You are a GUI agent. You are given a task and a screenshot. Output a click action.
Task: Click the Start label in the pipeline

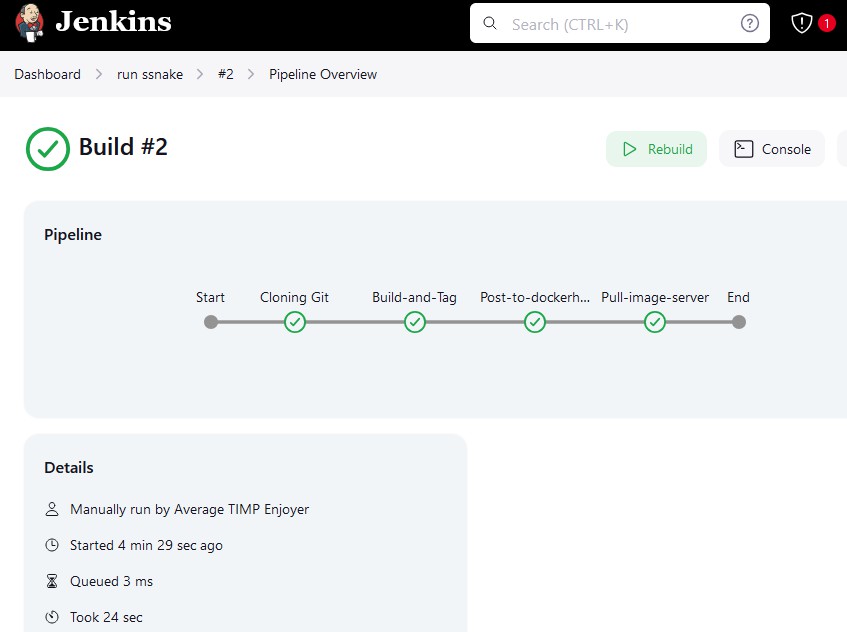[x=210, y=297]
